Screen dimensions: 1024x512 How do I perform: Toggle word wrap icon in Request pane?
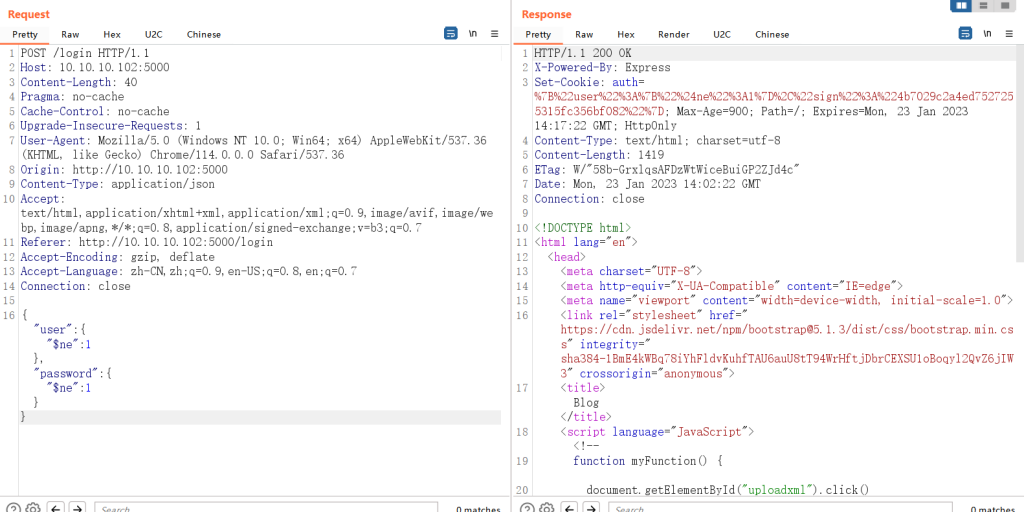point(451,33)
